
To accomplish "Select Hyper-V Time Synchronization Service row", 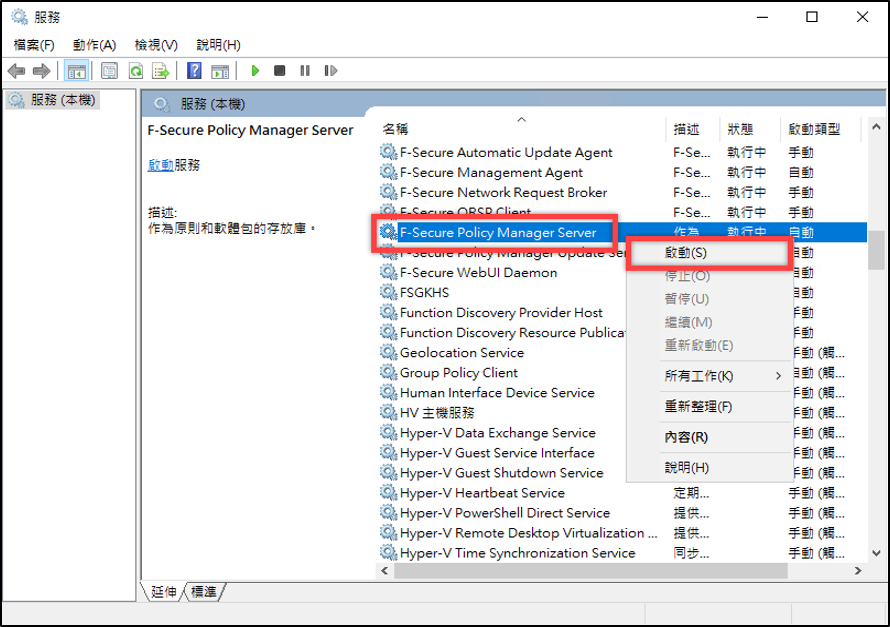I will 622,553.
